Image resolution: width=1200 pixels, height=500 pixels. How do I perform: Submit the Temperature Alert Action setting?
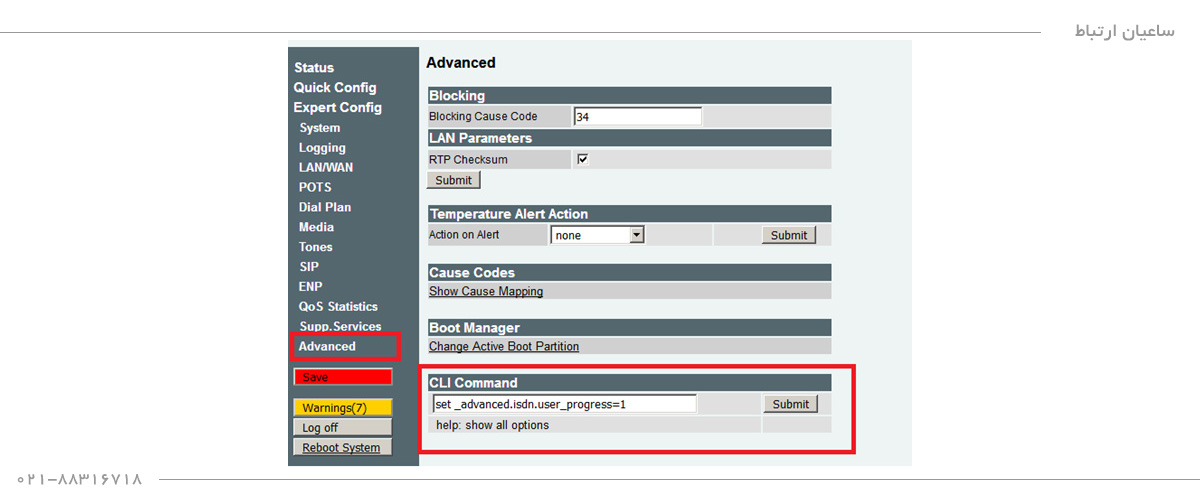click(x=788, y=235)
